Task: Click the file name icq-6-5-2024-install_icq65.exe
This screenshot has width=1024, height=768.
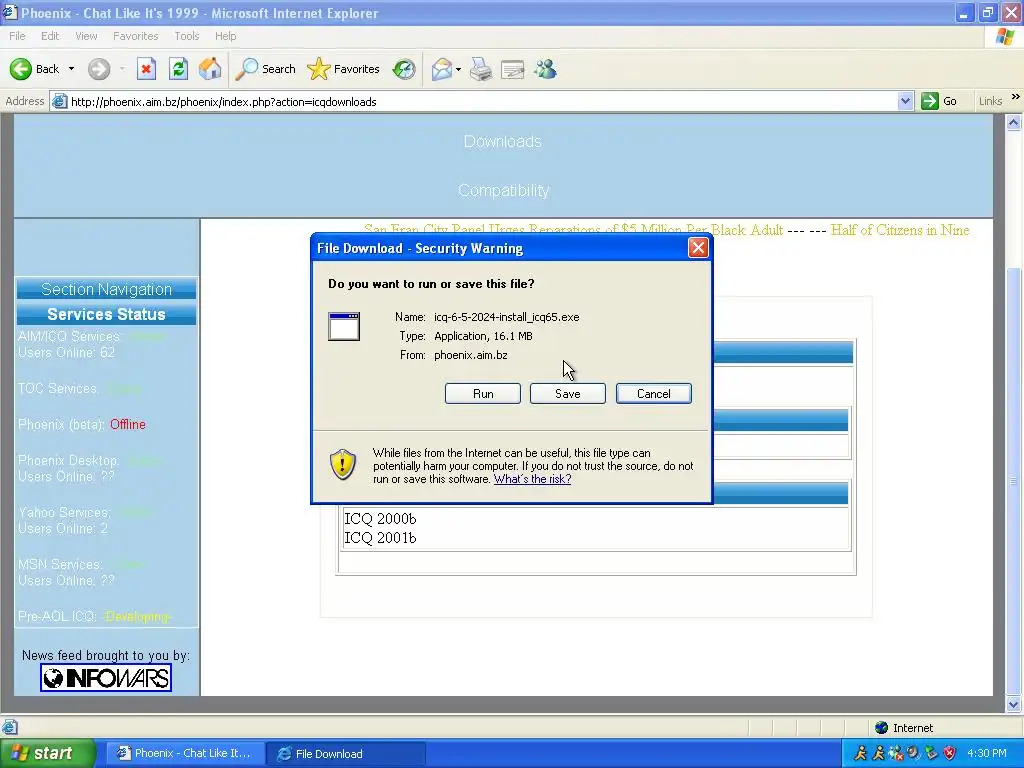Action: pos(507,317)
